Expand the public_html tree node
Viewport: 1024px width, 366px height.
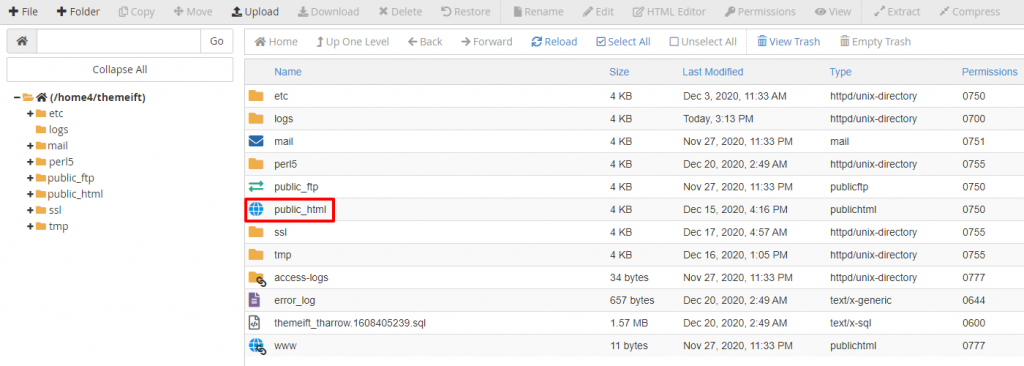pos(30,194)
